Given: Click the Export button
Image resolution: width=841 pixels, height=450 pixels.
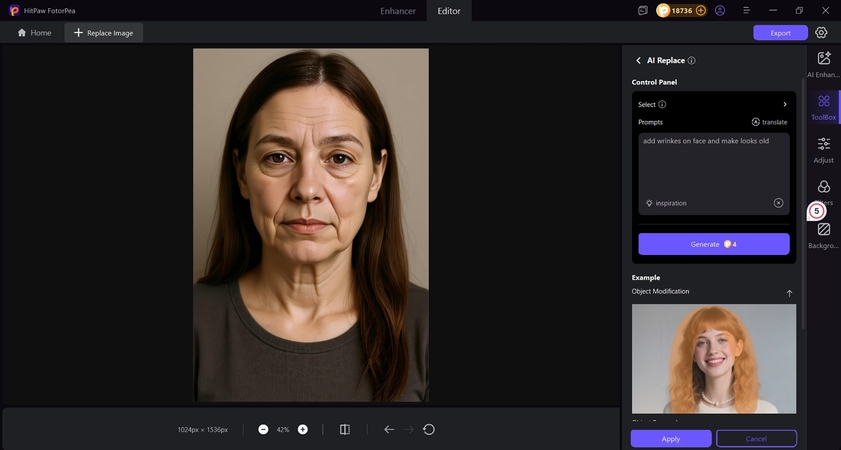Looking at the screenshot, I should pos(780,33).
